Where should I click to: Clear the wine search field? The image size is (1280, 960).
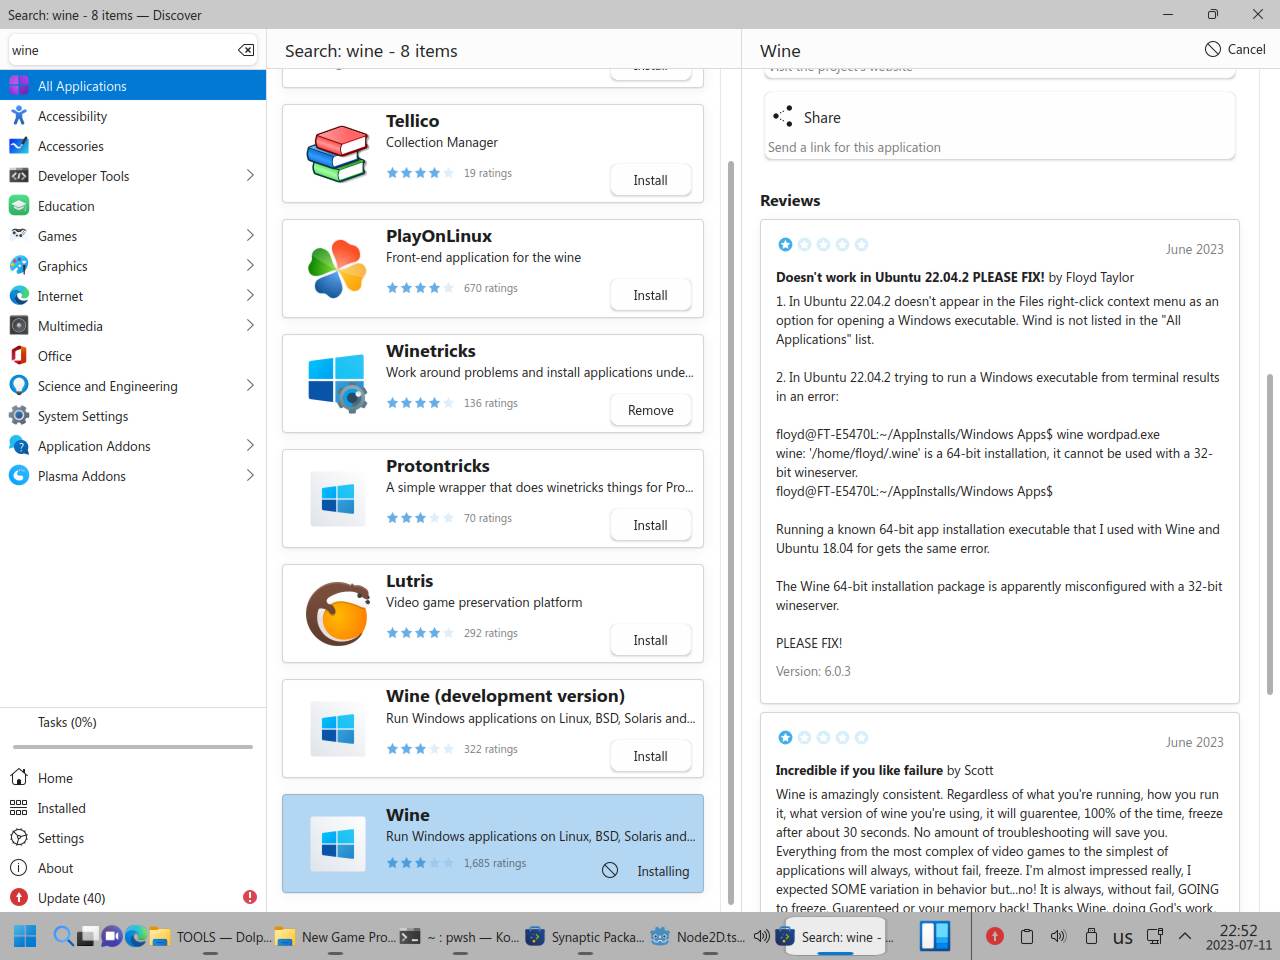coord(246,50)
